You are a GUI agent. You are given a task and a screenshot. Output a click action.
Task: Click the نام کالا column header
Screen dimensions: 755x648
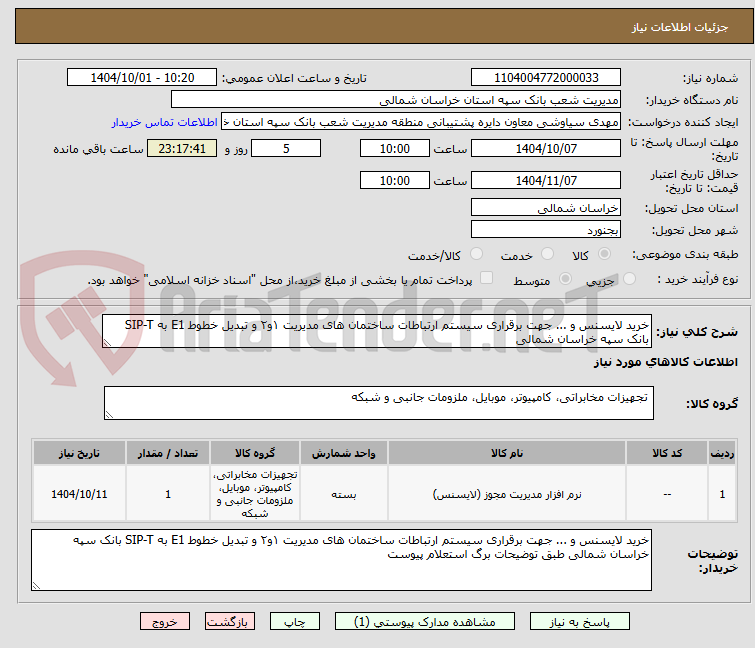point(507,453)
